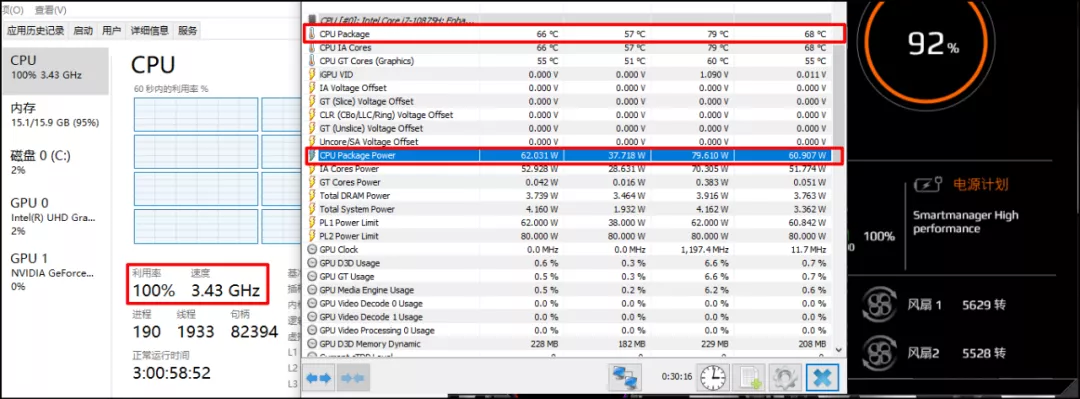
Task: Click the 3.43 GHz speed value in Task Manager
Action: click(x=225, y=291)
